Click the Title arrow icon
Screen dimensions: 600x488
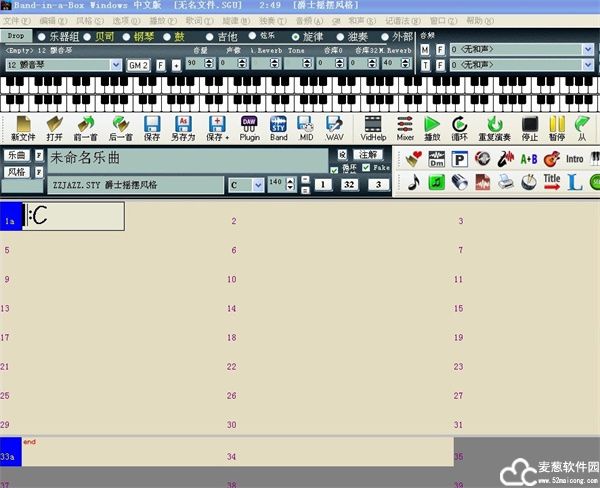coord(552,182)
